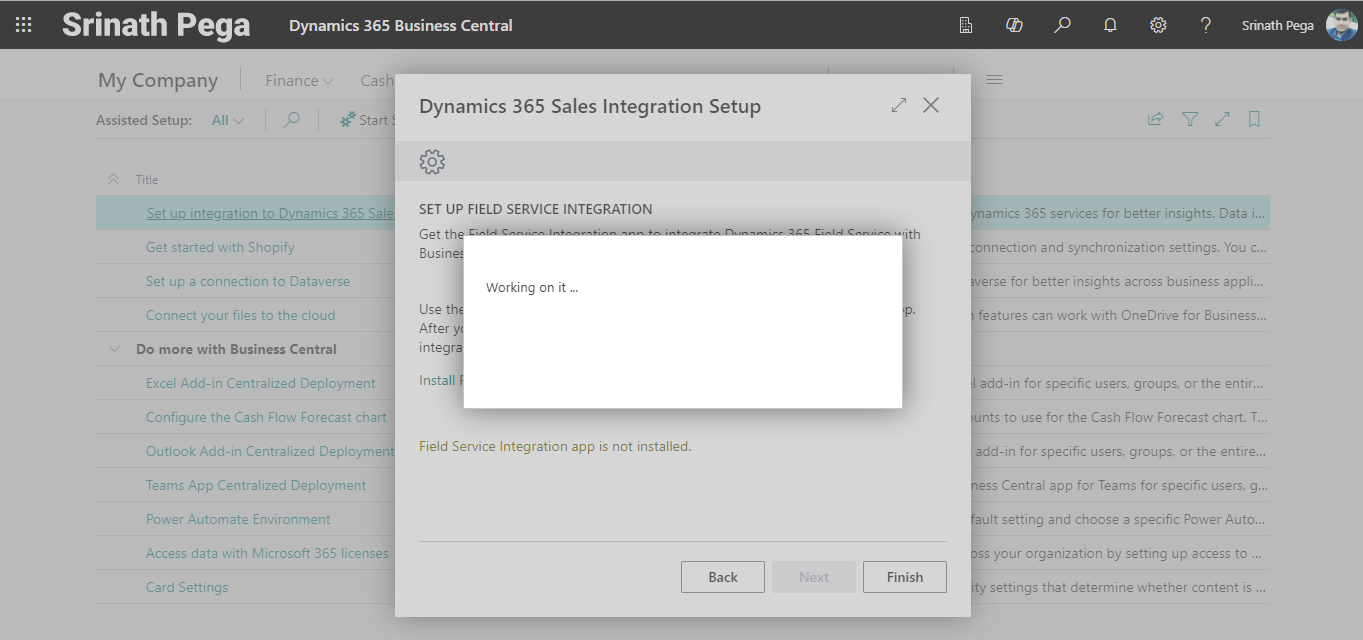This screenshot has height=640, width=1363.
Task: Collapse the Do more with Business Central group
Action: tap(113, 349)
